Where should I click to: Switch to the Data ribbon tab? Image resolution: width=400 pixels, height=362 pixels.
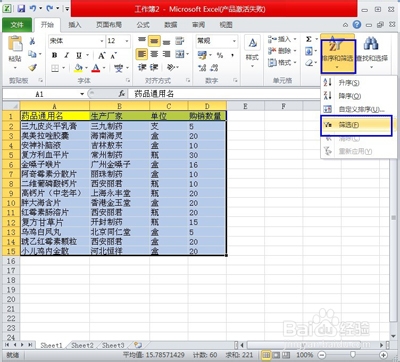click(171, 25)
